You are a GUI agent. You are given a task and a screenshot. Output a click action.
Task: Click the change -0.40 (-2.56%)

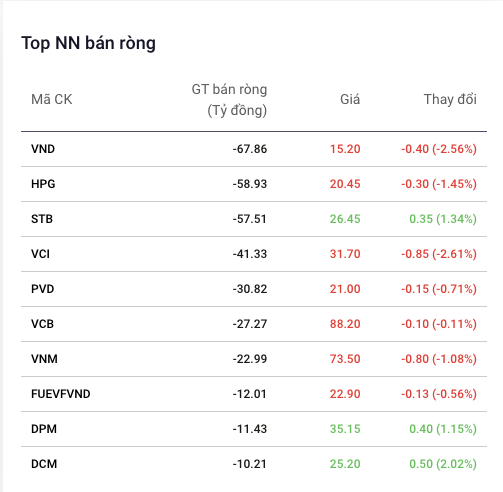439,149
